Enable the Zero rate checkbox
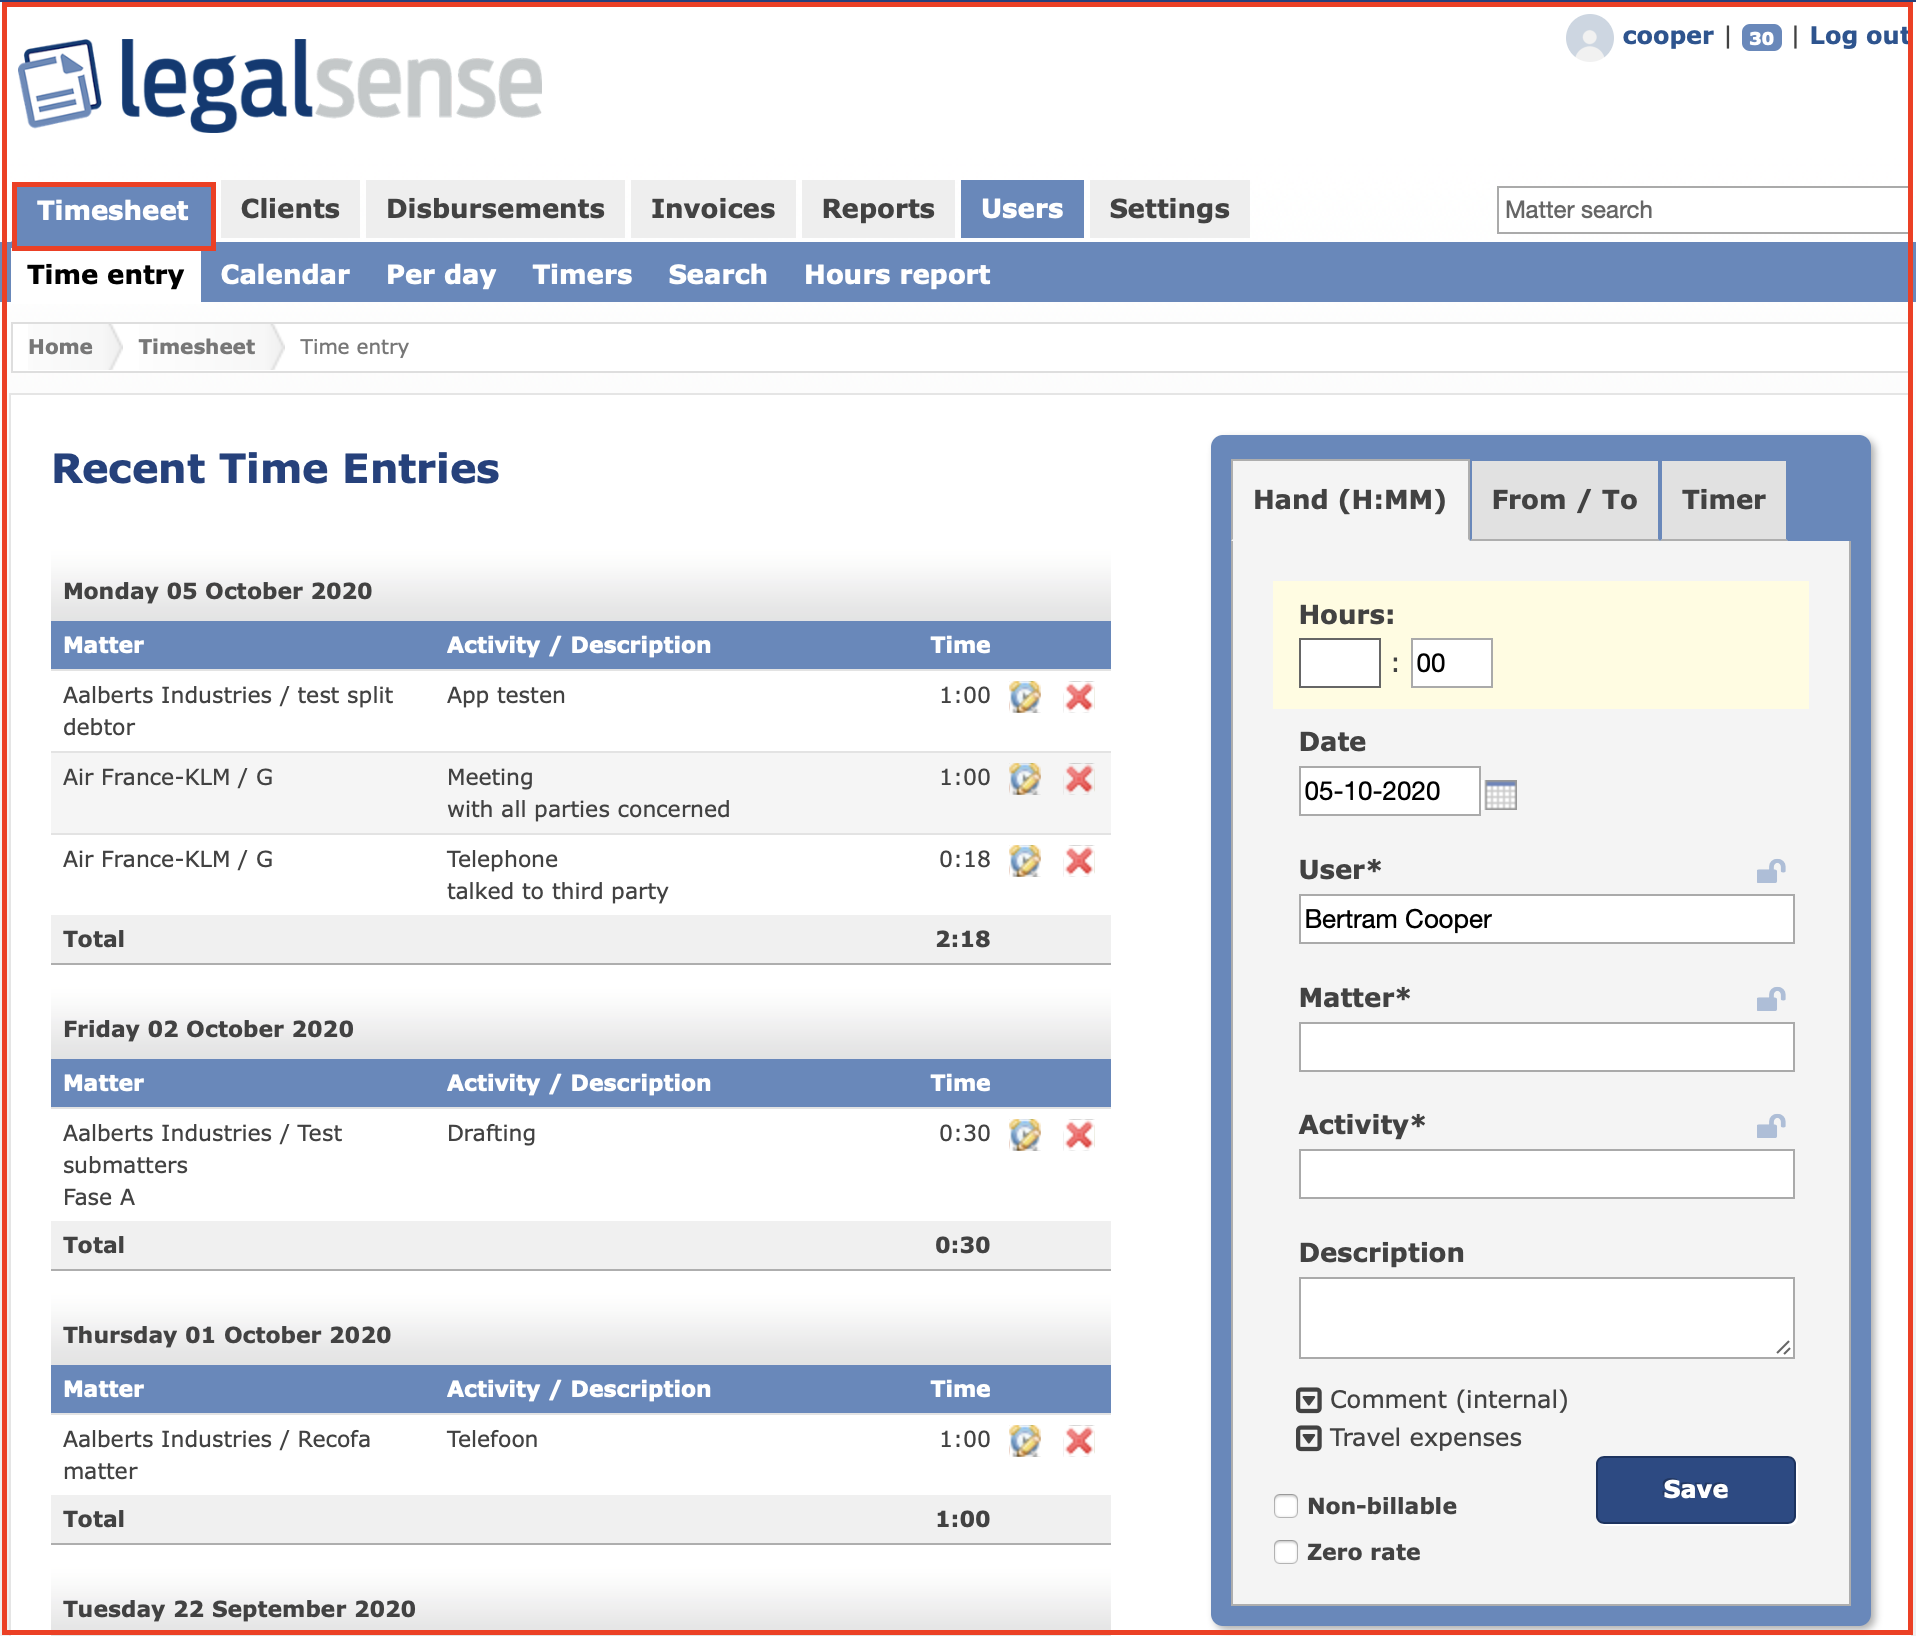This screenshot has height=1636, width=1916. click(1286, 1552)
